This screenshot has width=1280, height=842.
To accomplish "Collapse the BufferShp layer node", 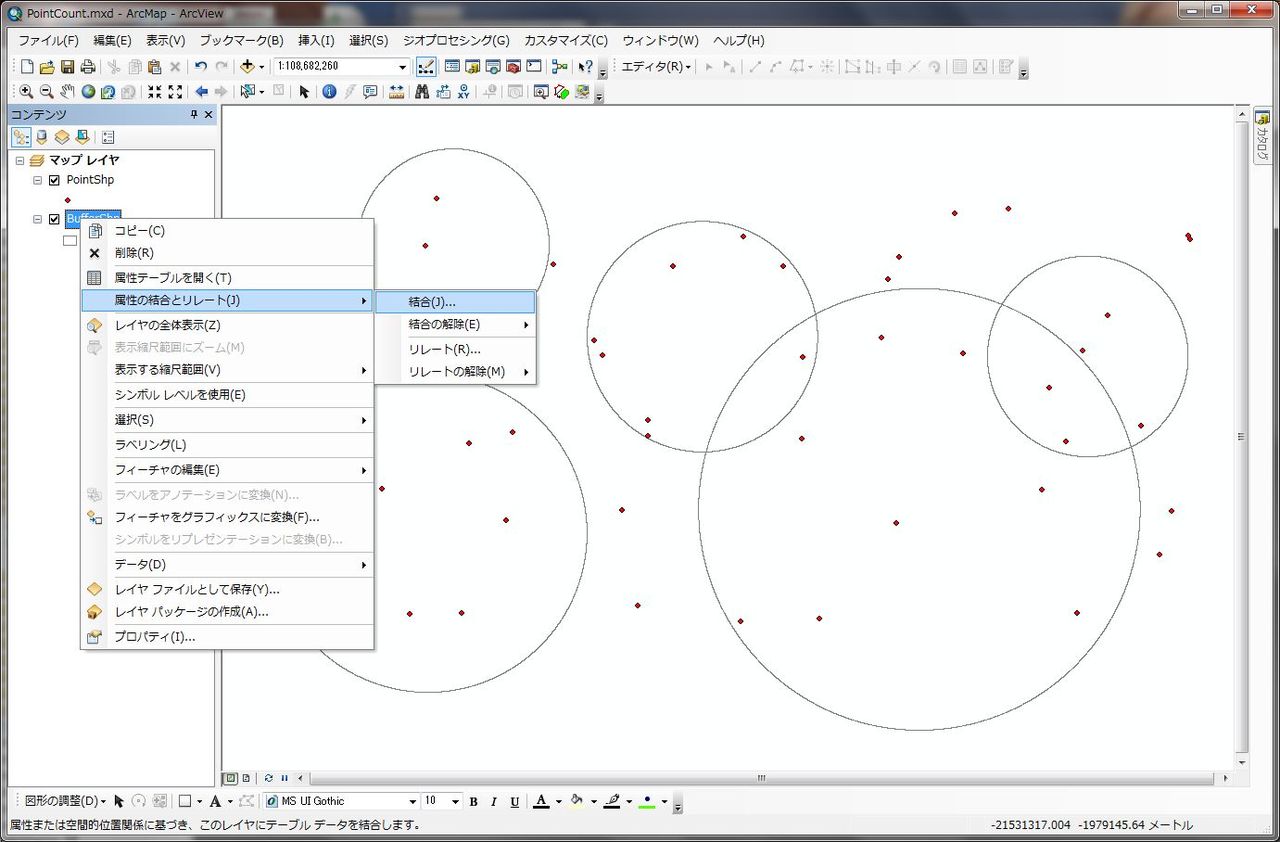I will click(x=38, y=219).
